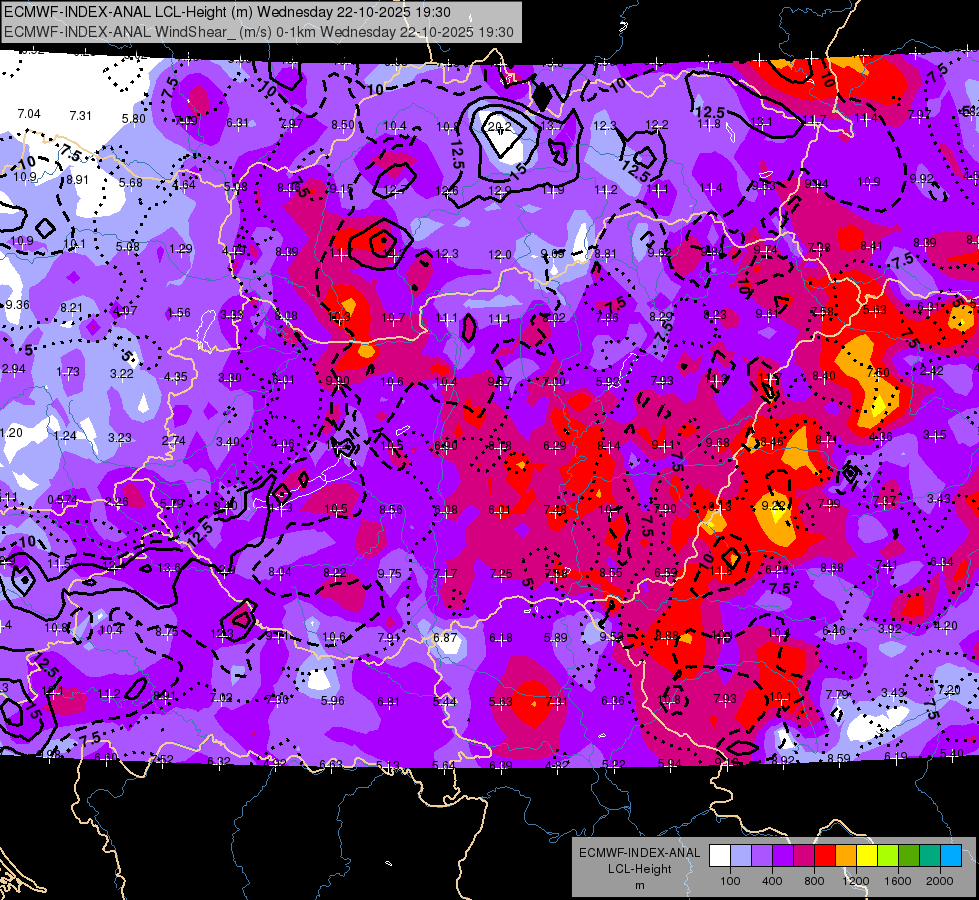Click the grid value 7.79

pos(837,695)
